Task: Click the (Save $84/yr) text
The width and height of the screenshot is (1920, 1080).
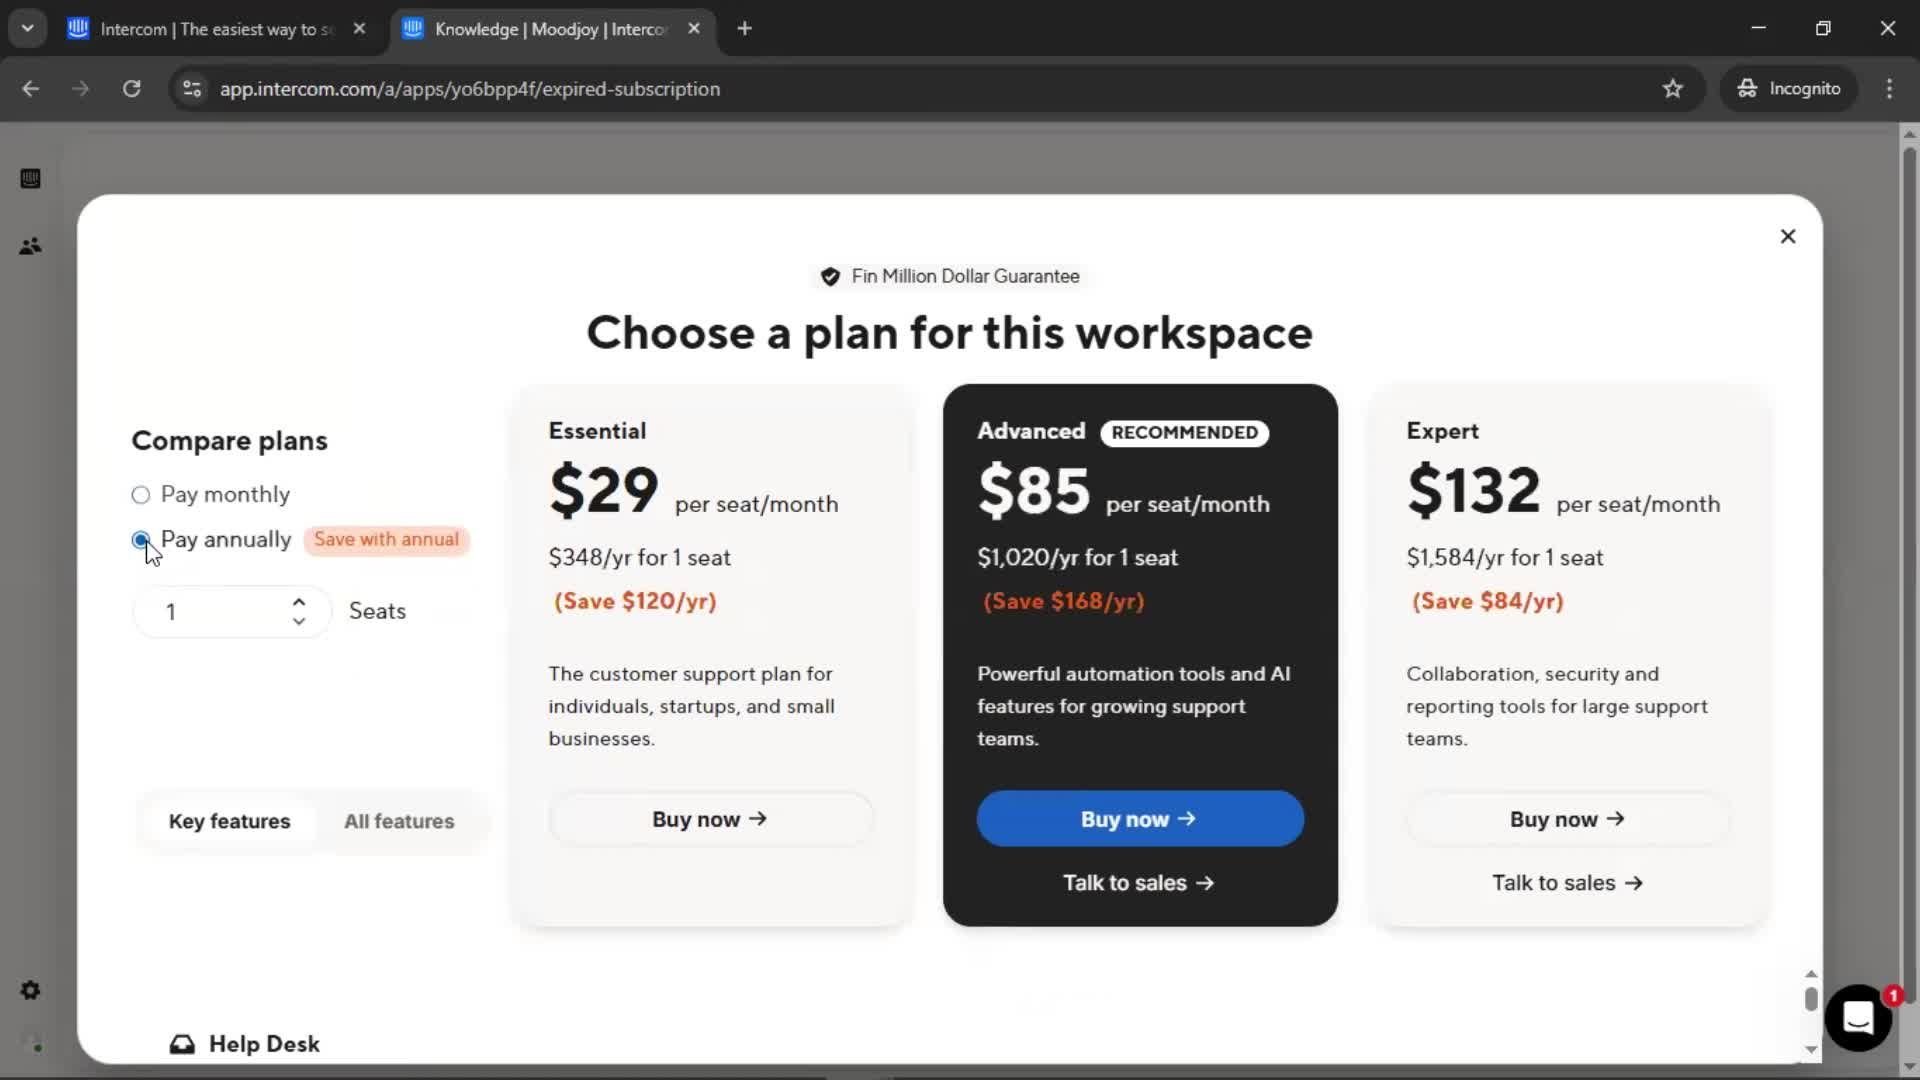Action: 1488,602
